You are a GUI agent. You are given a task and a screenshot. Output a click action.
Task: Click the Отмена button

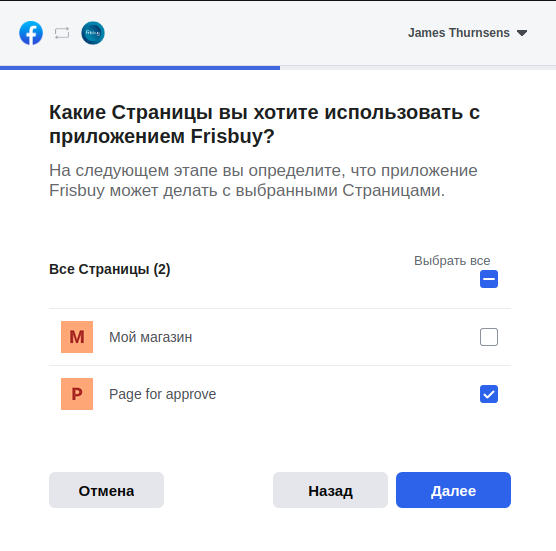point(106,490)
